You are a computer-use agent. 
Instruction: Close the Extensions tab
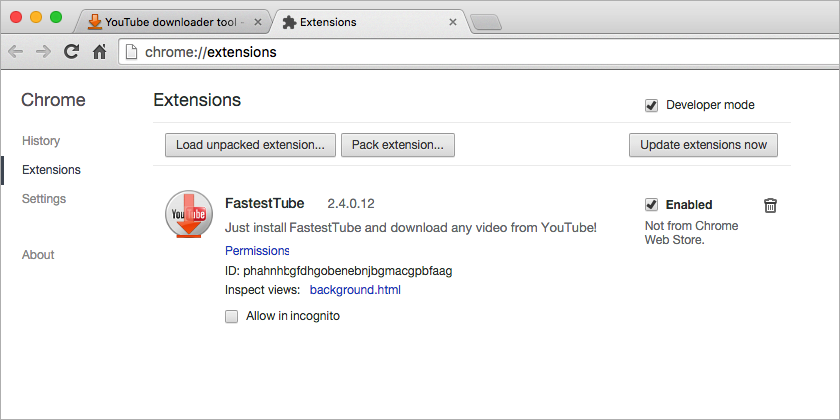[453, 22]
